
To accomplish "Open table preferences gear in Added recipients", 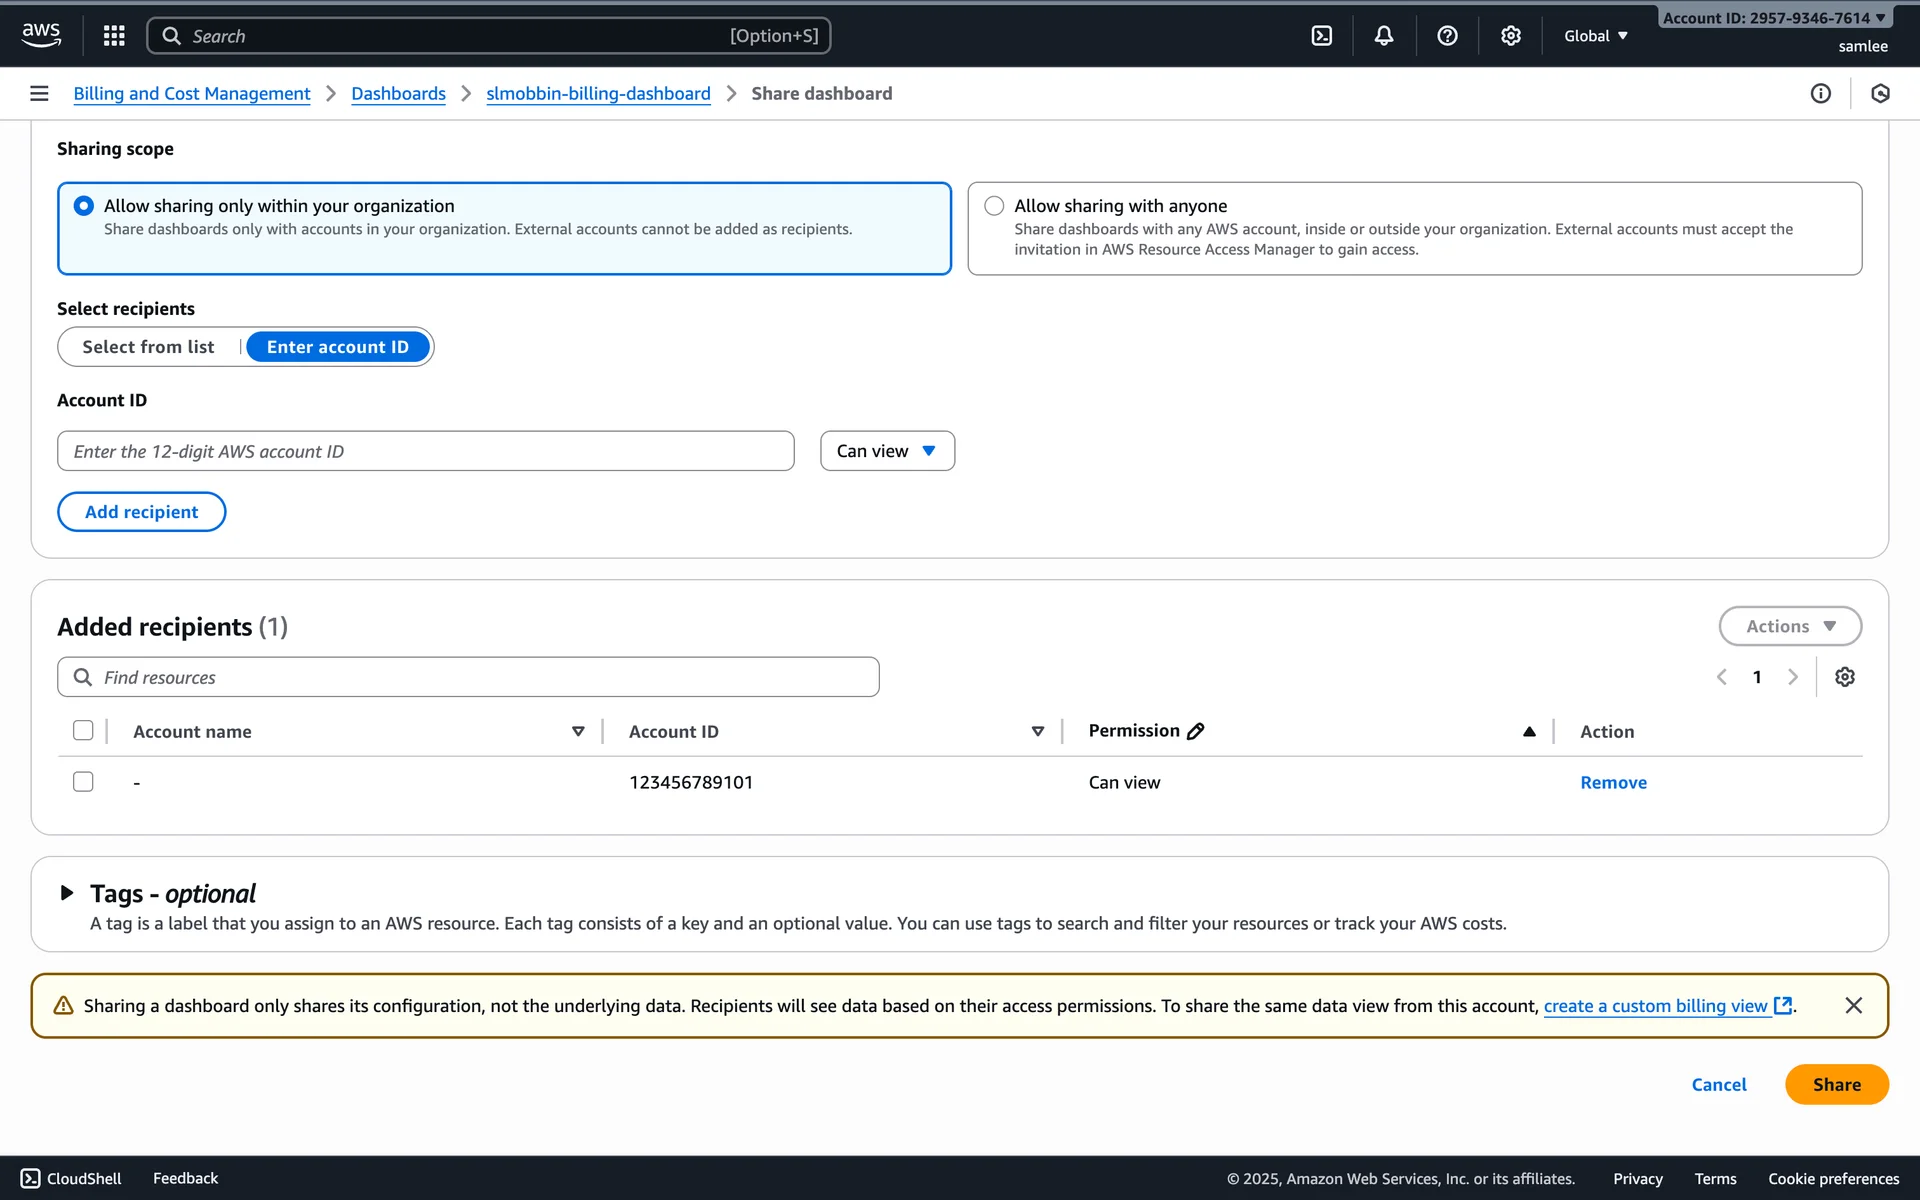I will pyautogui.click(x=1844, y=677).
